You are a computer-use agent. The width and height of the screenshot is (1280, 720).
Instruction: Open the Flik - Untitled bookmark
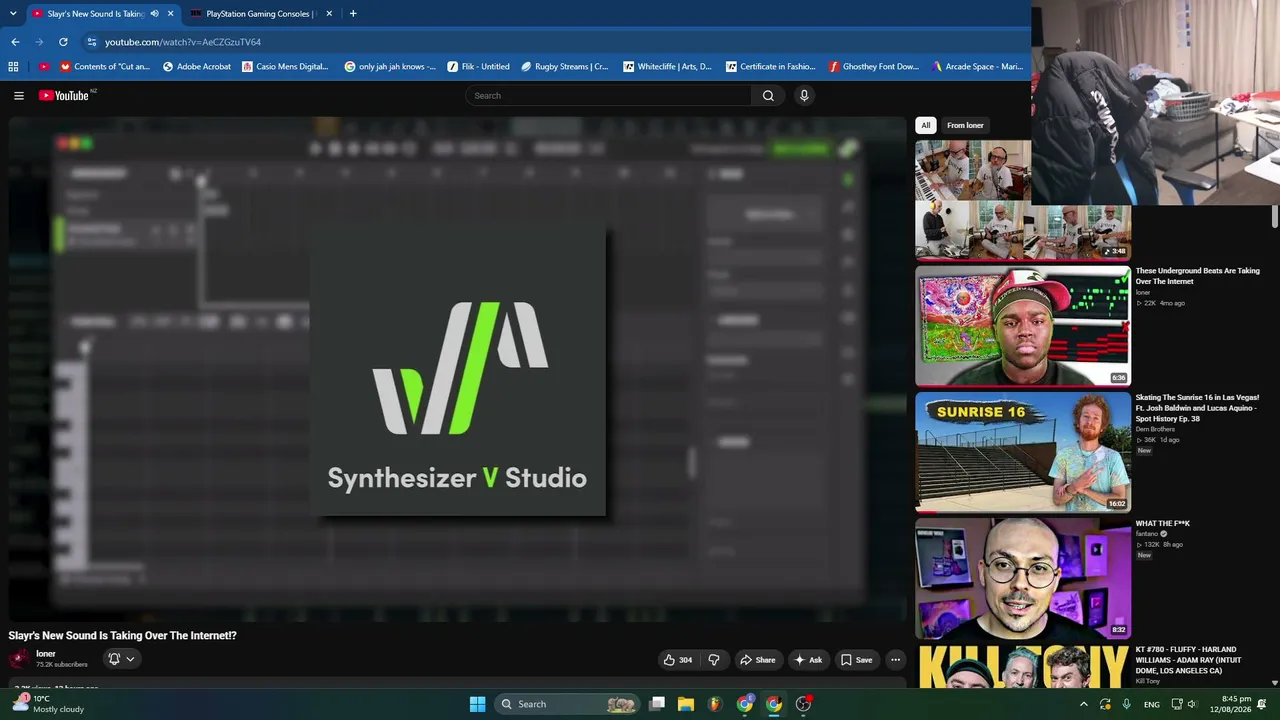[479, 67]
